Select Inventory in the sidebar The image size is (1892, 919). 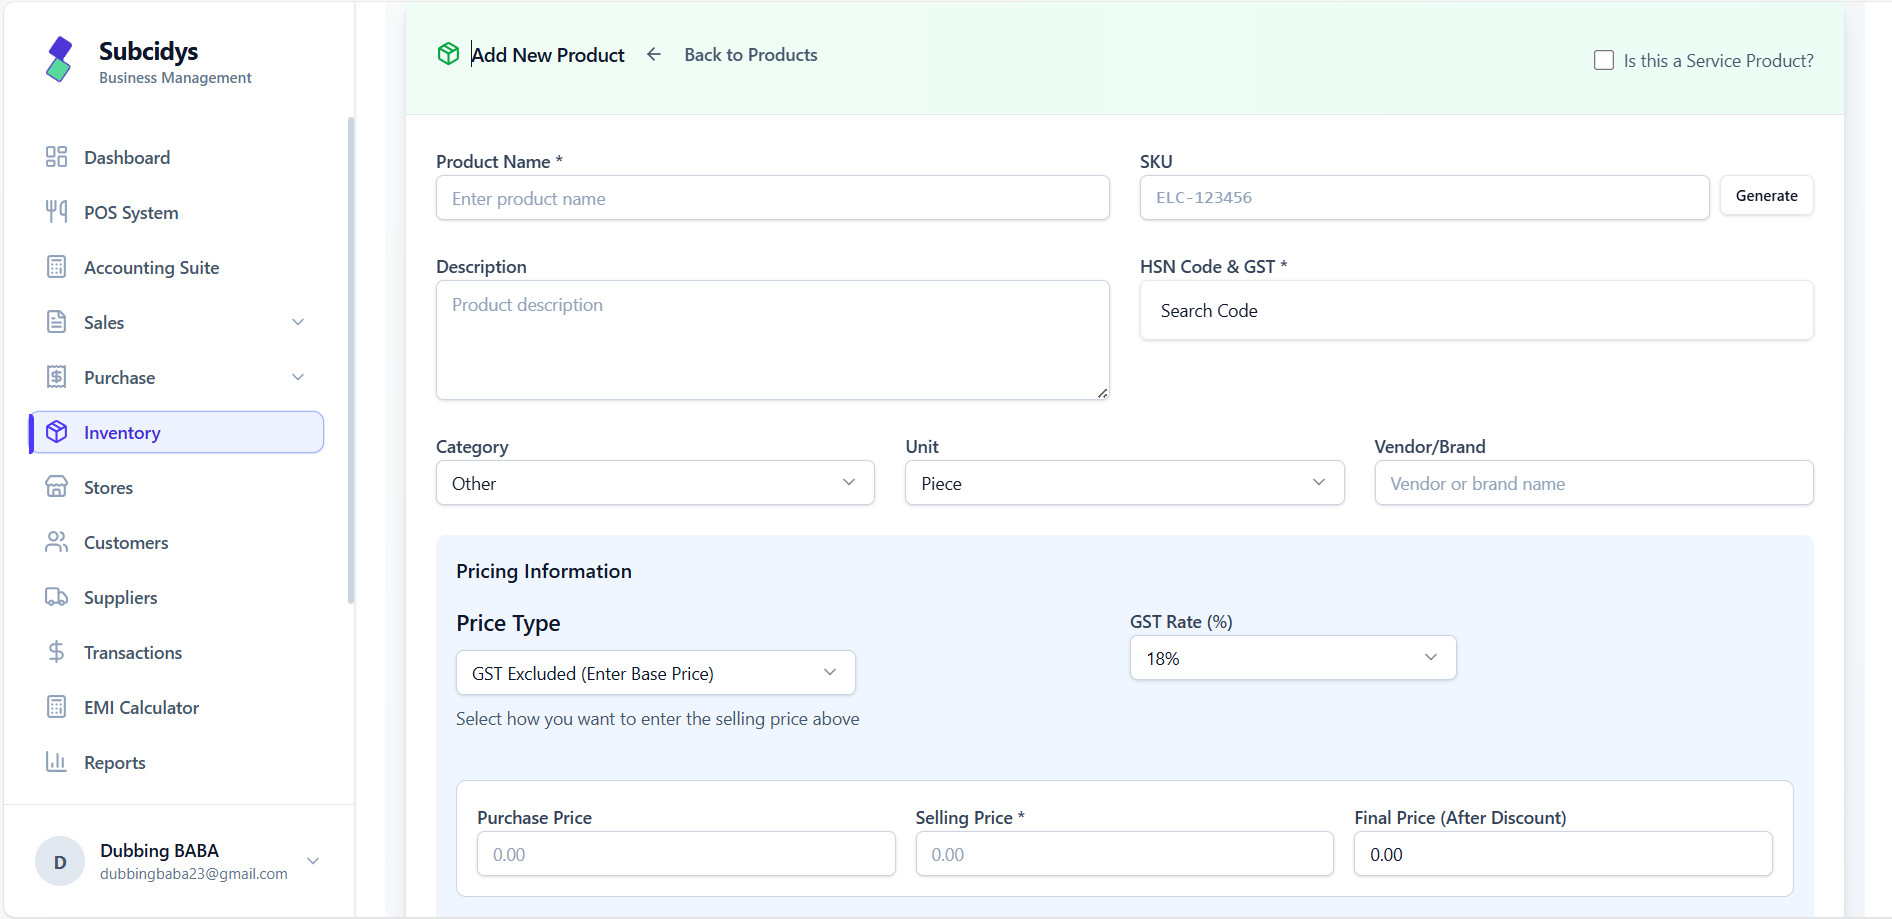176,432
